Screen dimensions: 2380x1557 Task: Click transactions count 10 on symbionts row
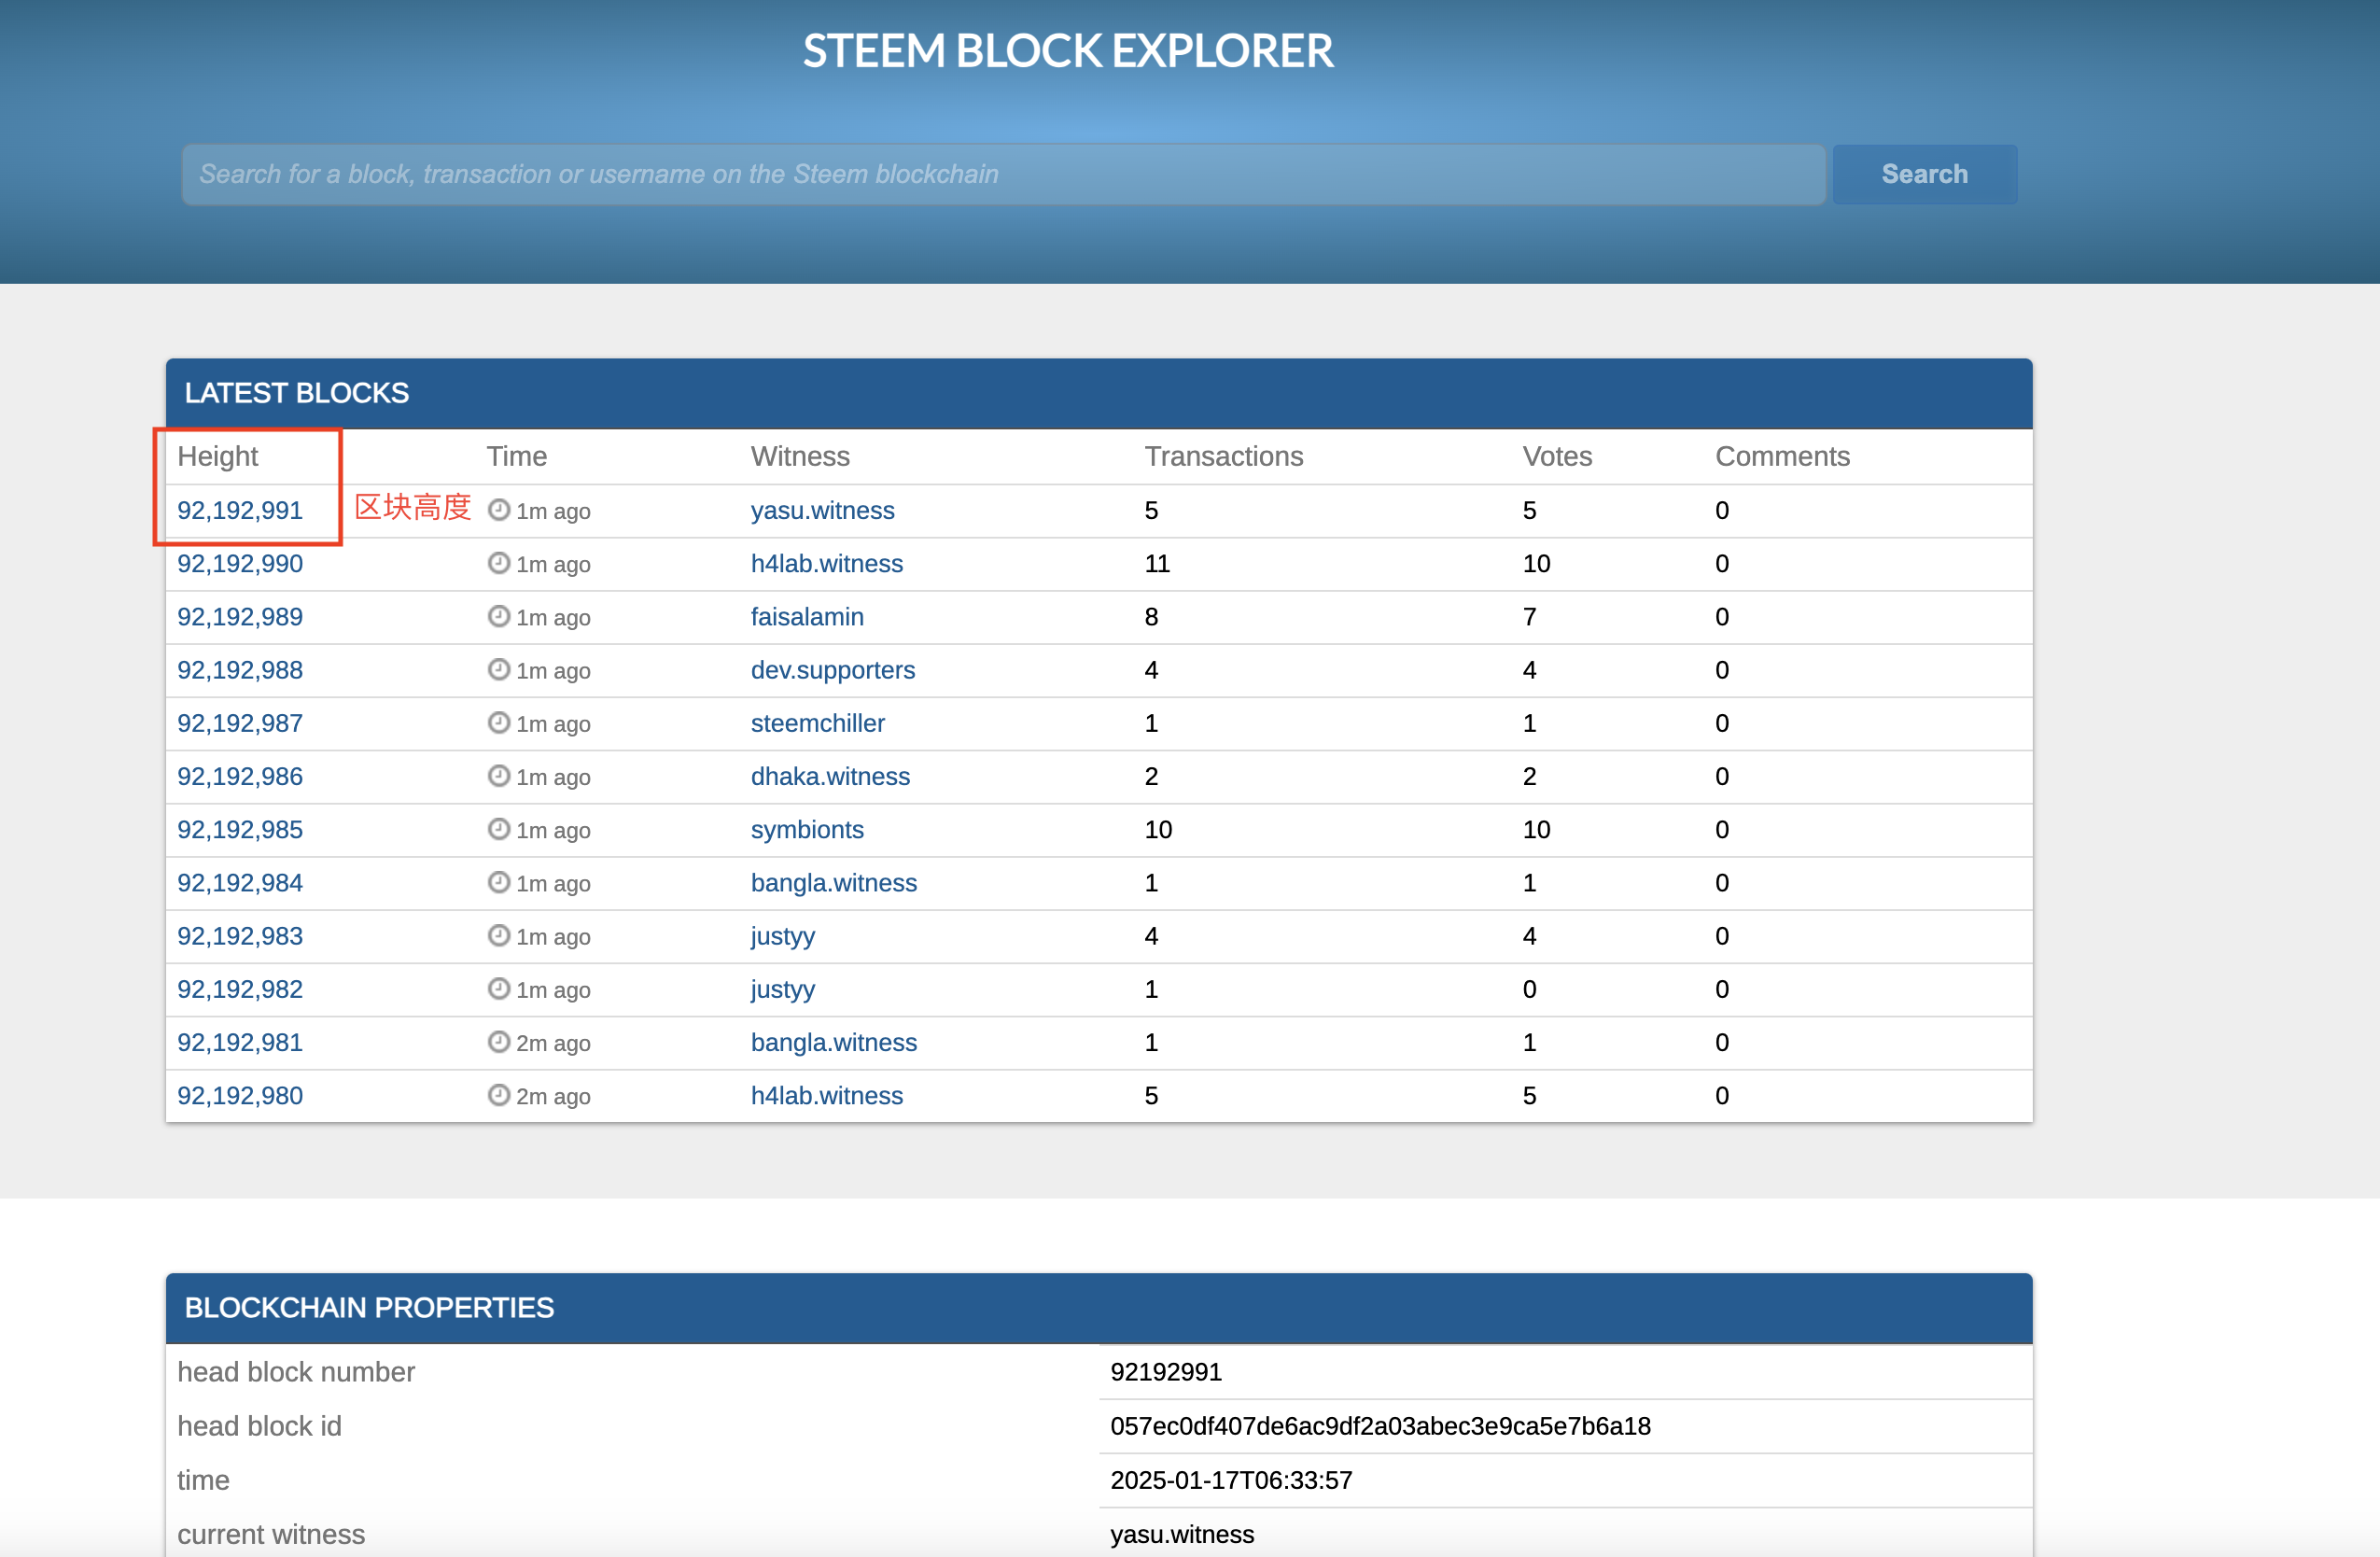coord(1158,829)
